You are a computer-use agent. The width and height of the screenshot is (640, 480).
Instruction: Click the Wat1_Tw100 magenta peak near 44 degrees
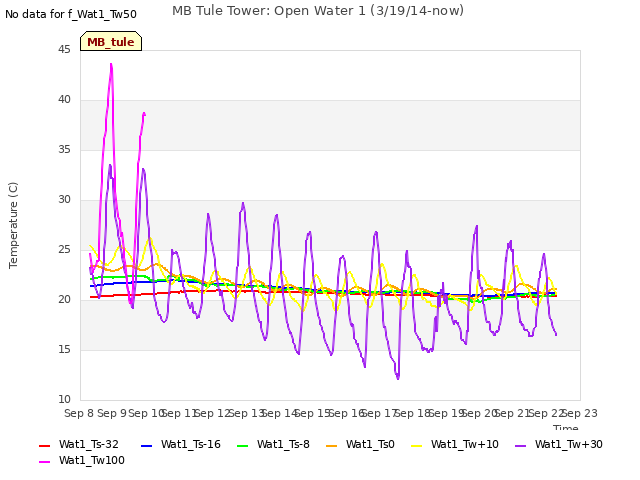pos(111,64)
